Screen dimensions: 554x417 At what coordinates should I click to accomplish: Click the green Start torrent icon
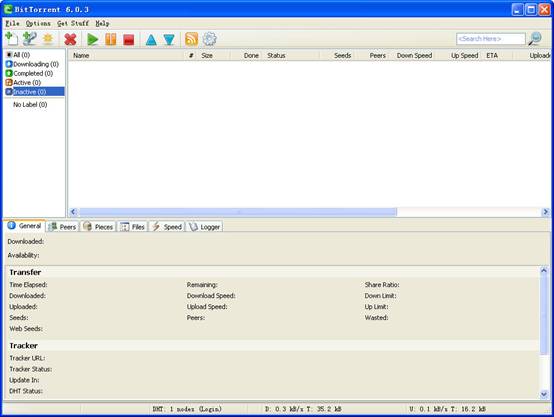(93, 39)
